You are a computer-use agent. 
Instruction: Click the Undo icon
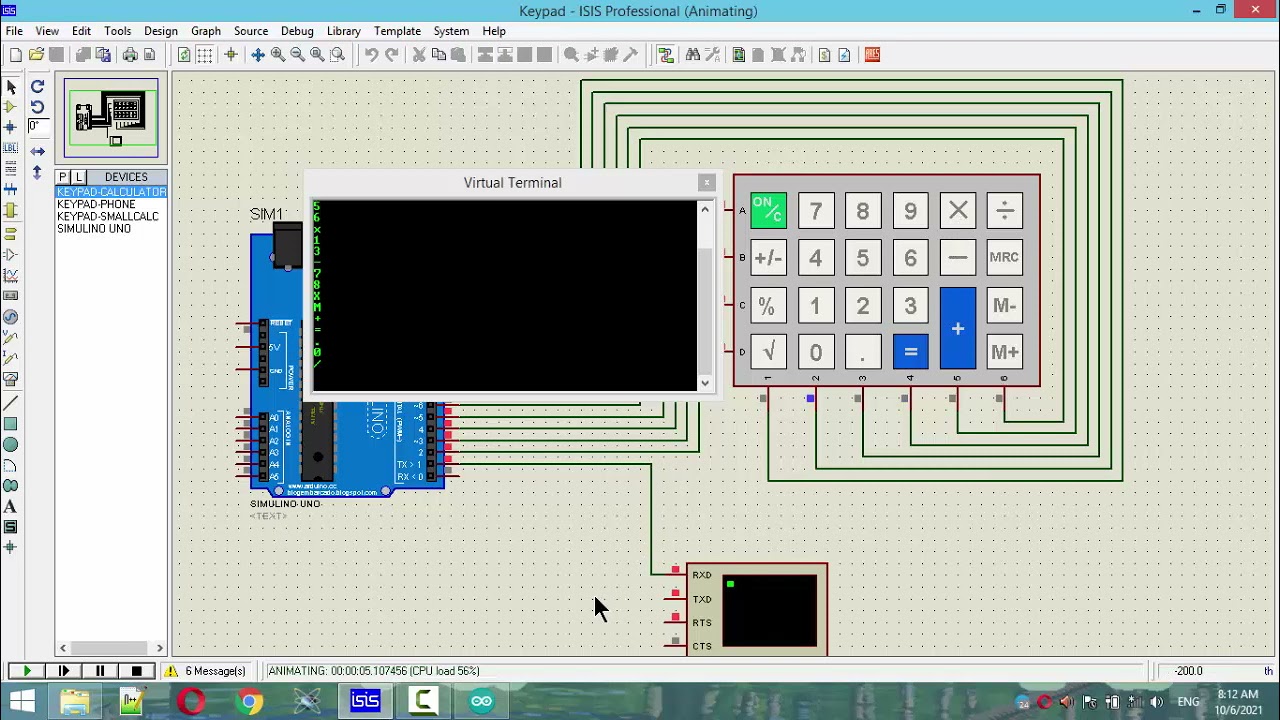point(371,55)
